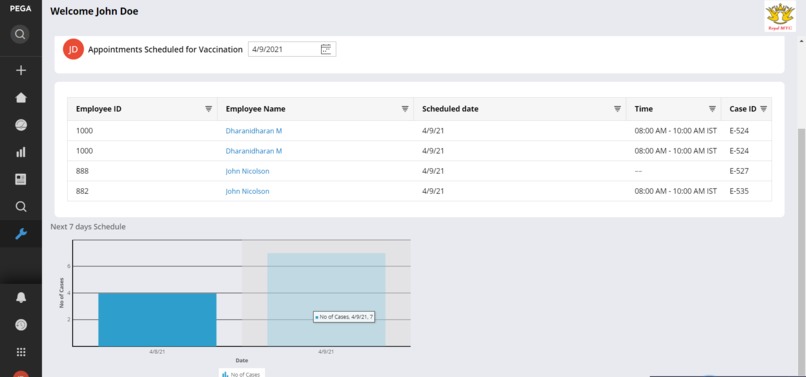Open Time column filter menu

click(712, 109)
